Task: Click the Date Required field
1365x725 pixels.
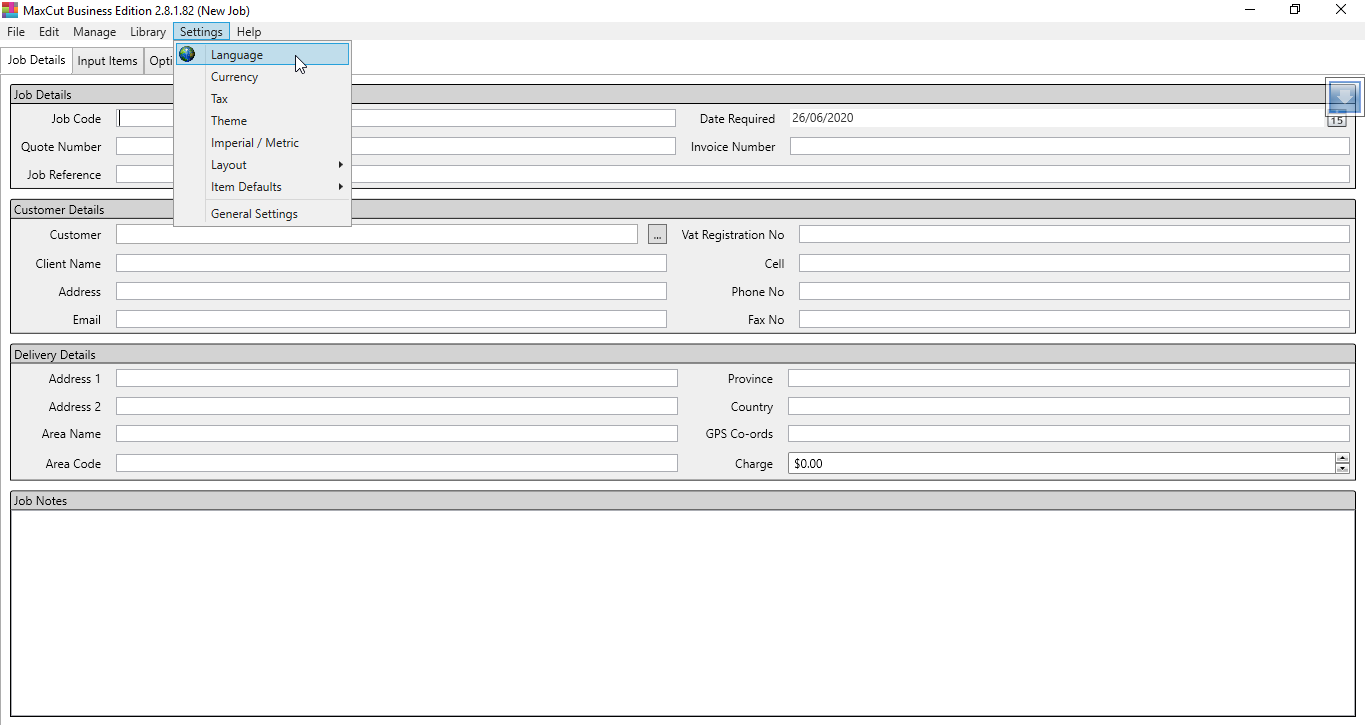Action: [1057, 118]
